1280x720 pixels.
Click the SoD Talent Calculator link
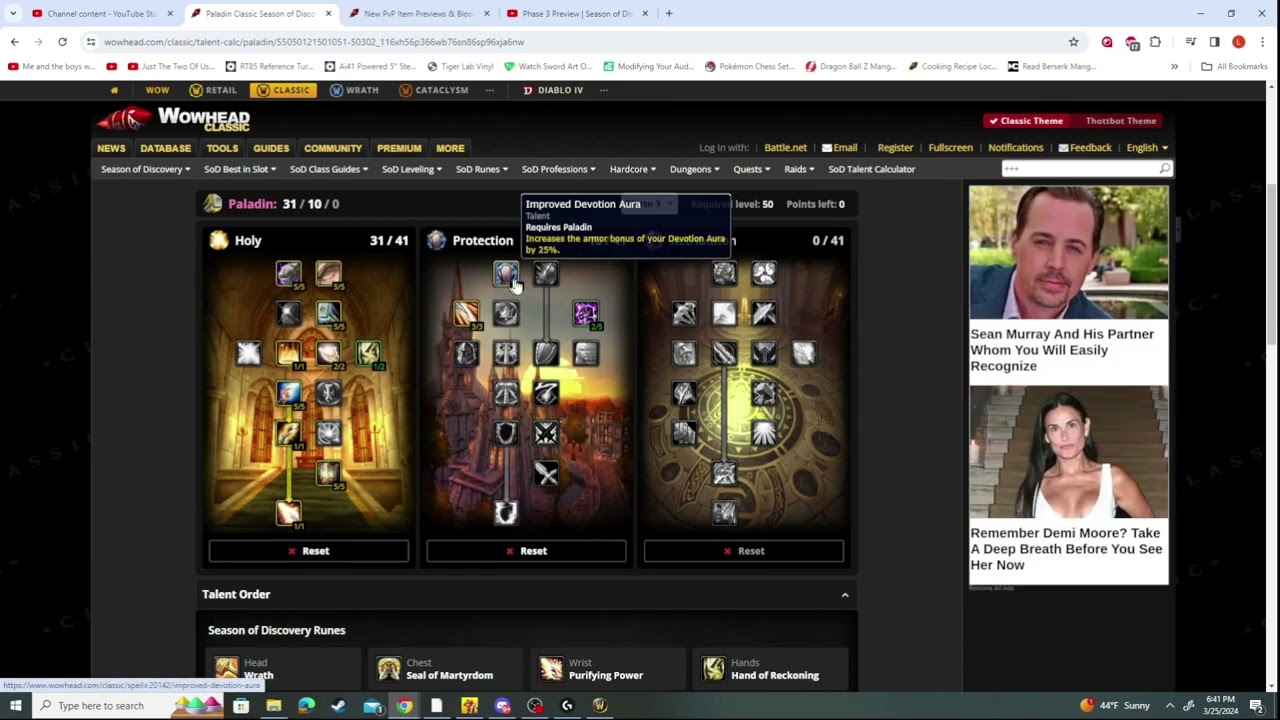871,169
